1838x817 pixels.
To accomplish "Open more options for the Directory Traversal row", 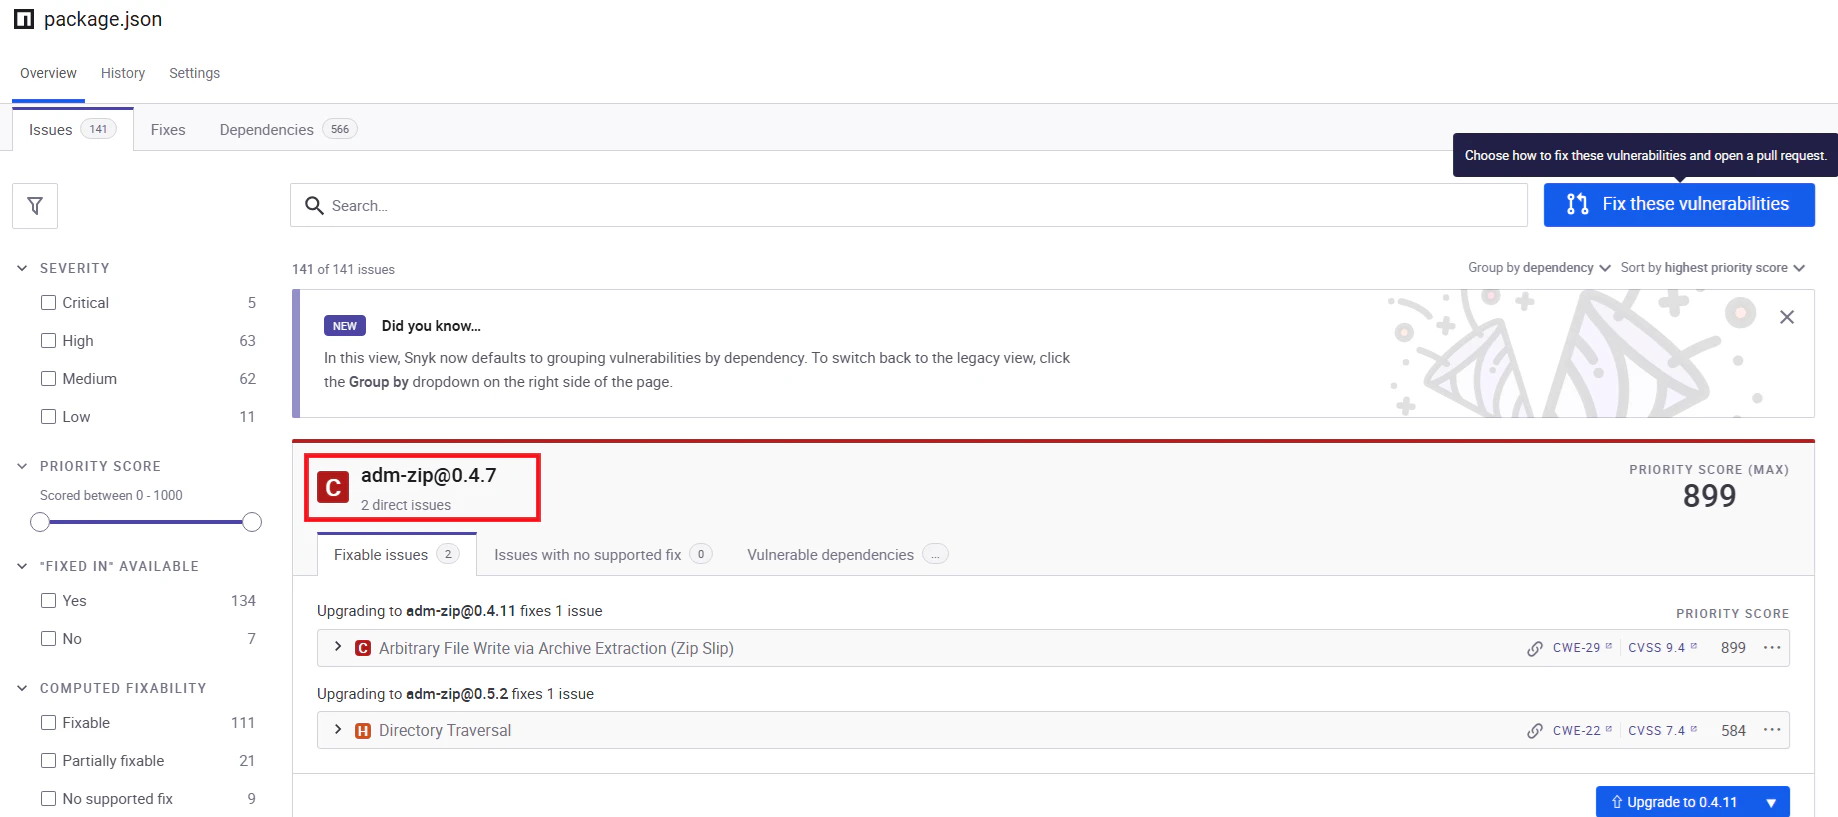I will [x=1772, y=730].
